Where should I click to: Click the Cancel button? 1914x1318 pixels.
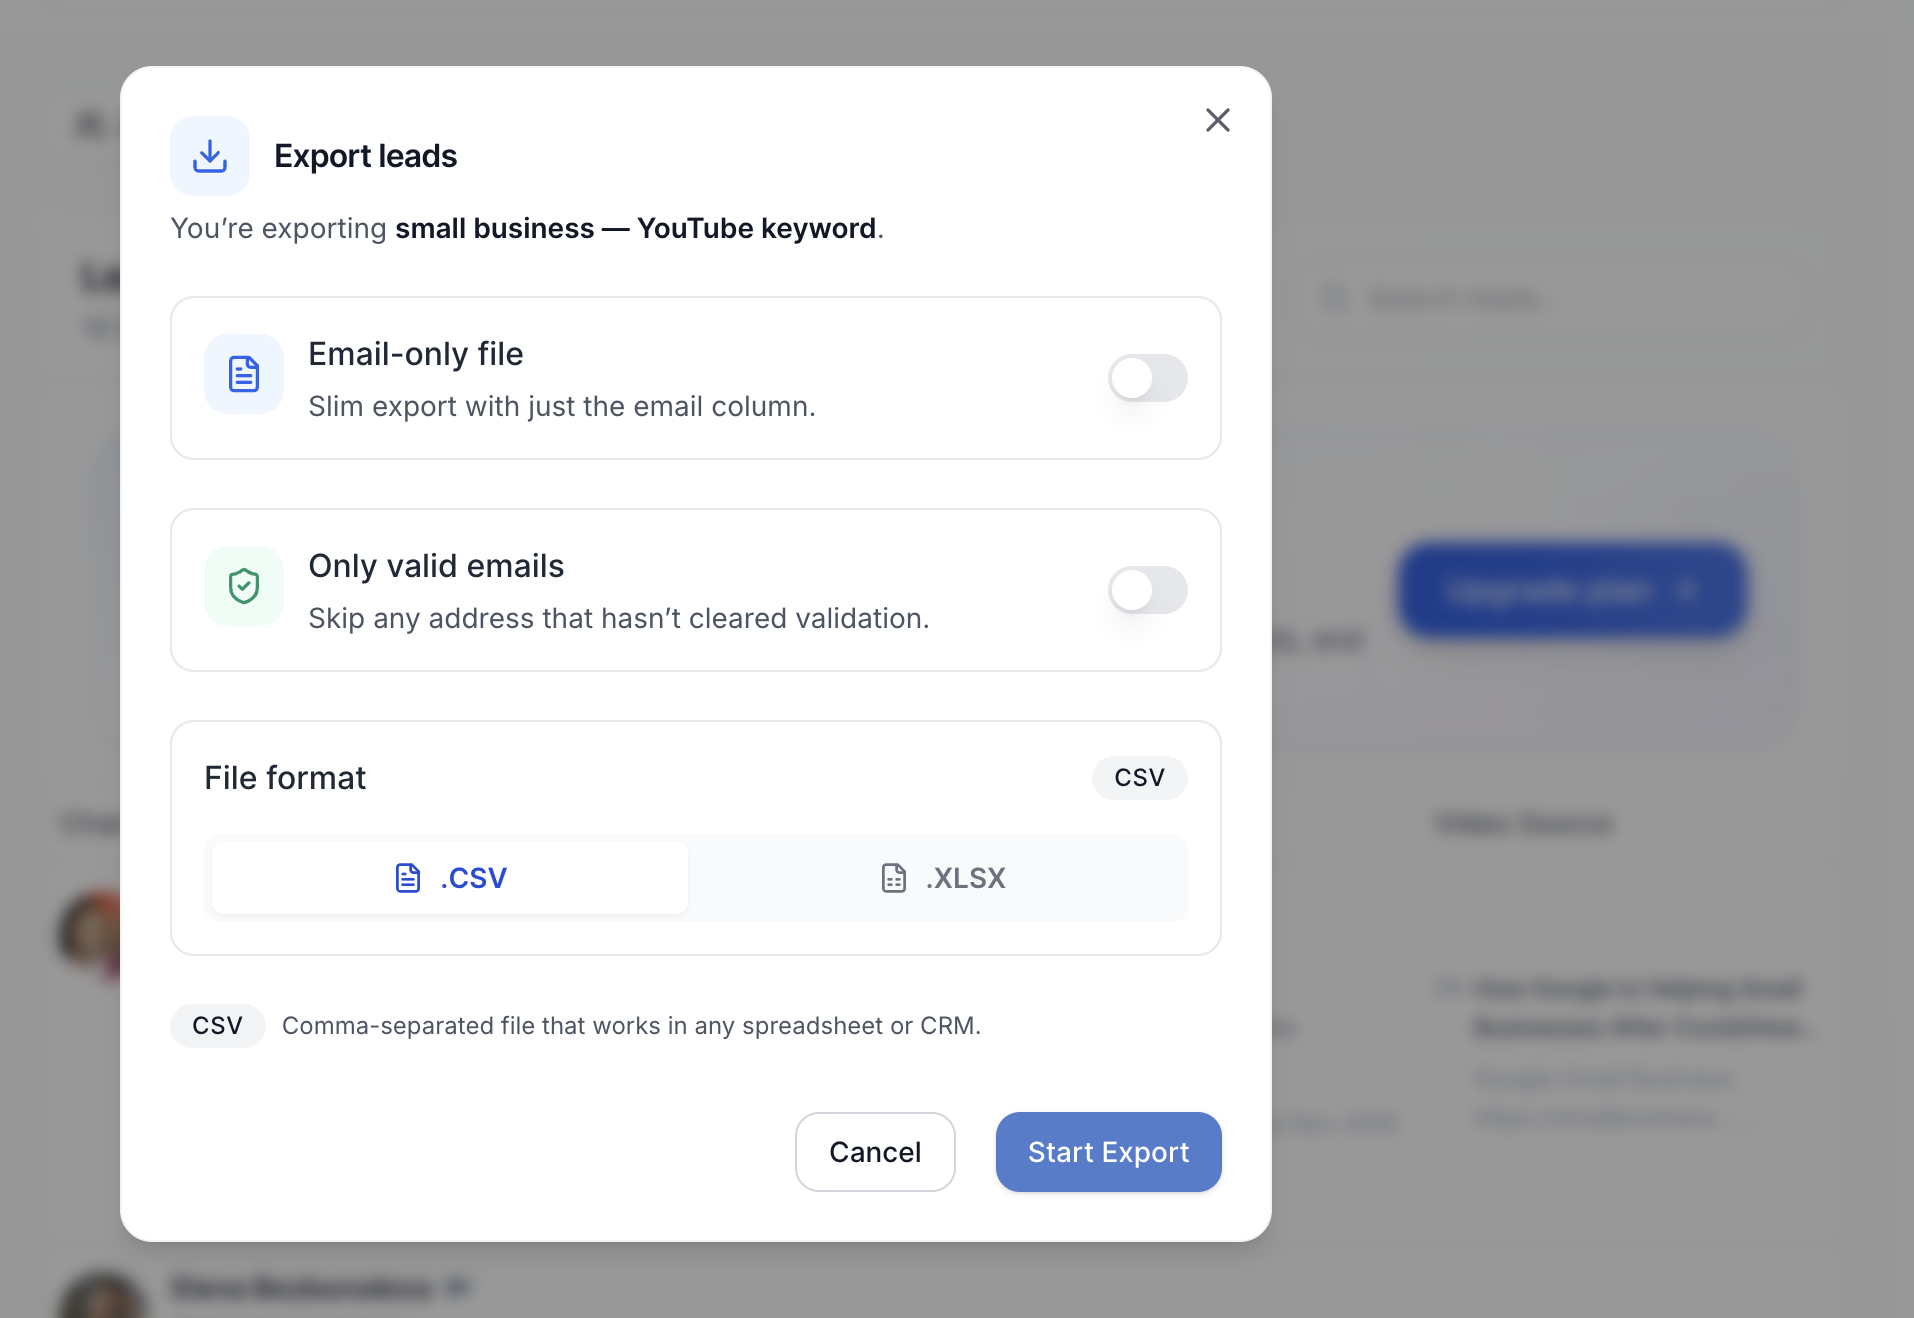click(x=875, y=1152)
